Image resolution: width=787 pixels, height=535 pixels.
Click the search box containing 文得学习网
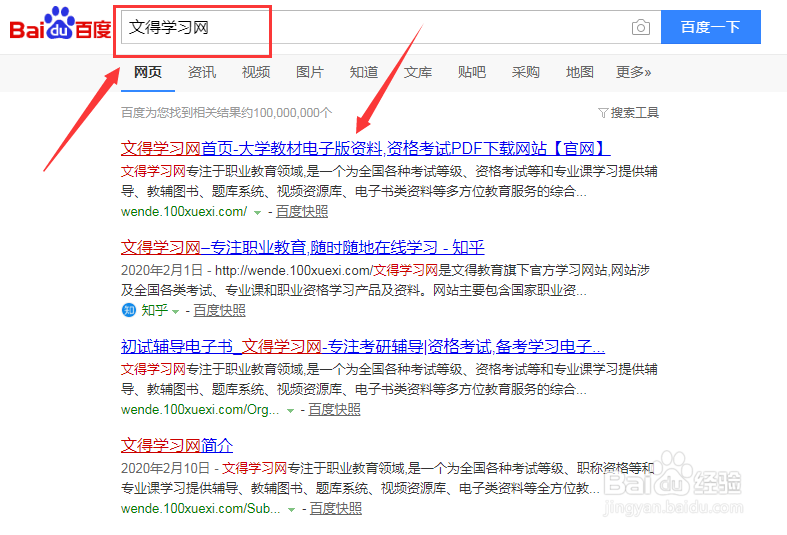click(x=390, y=27)
